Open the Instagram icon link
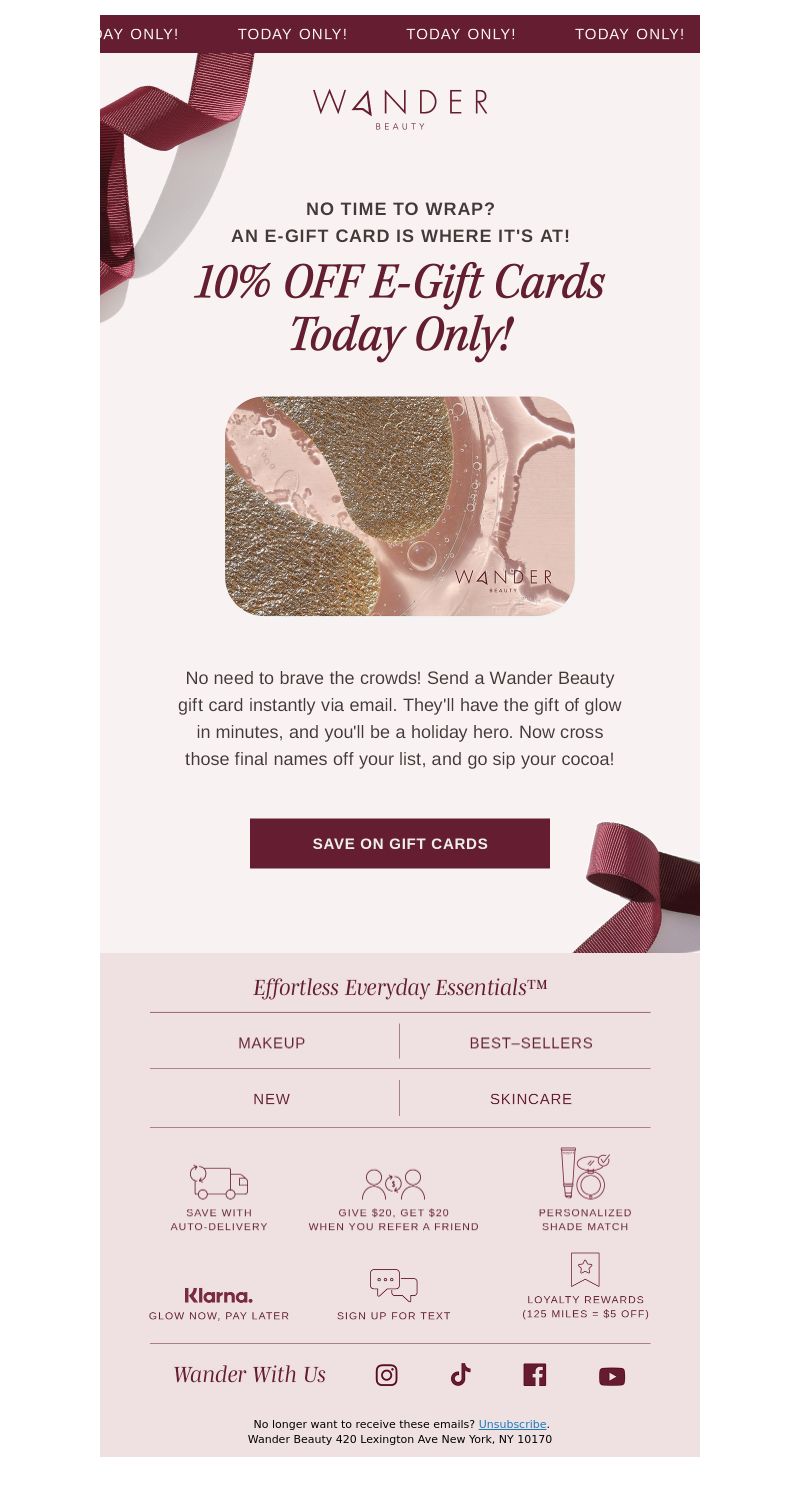Viewport: 800px width, 1496px height. tap(387, 1375)
